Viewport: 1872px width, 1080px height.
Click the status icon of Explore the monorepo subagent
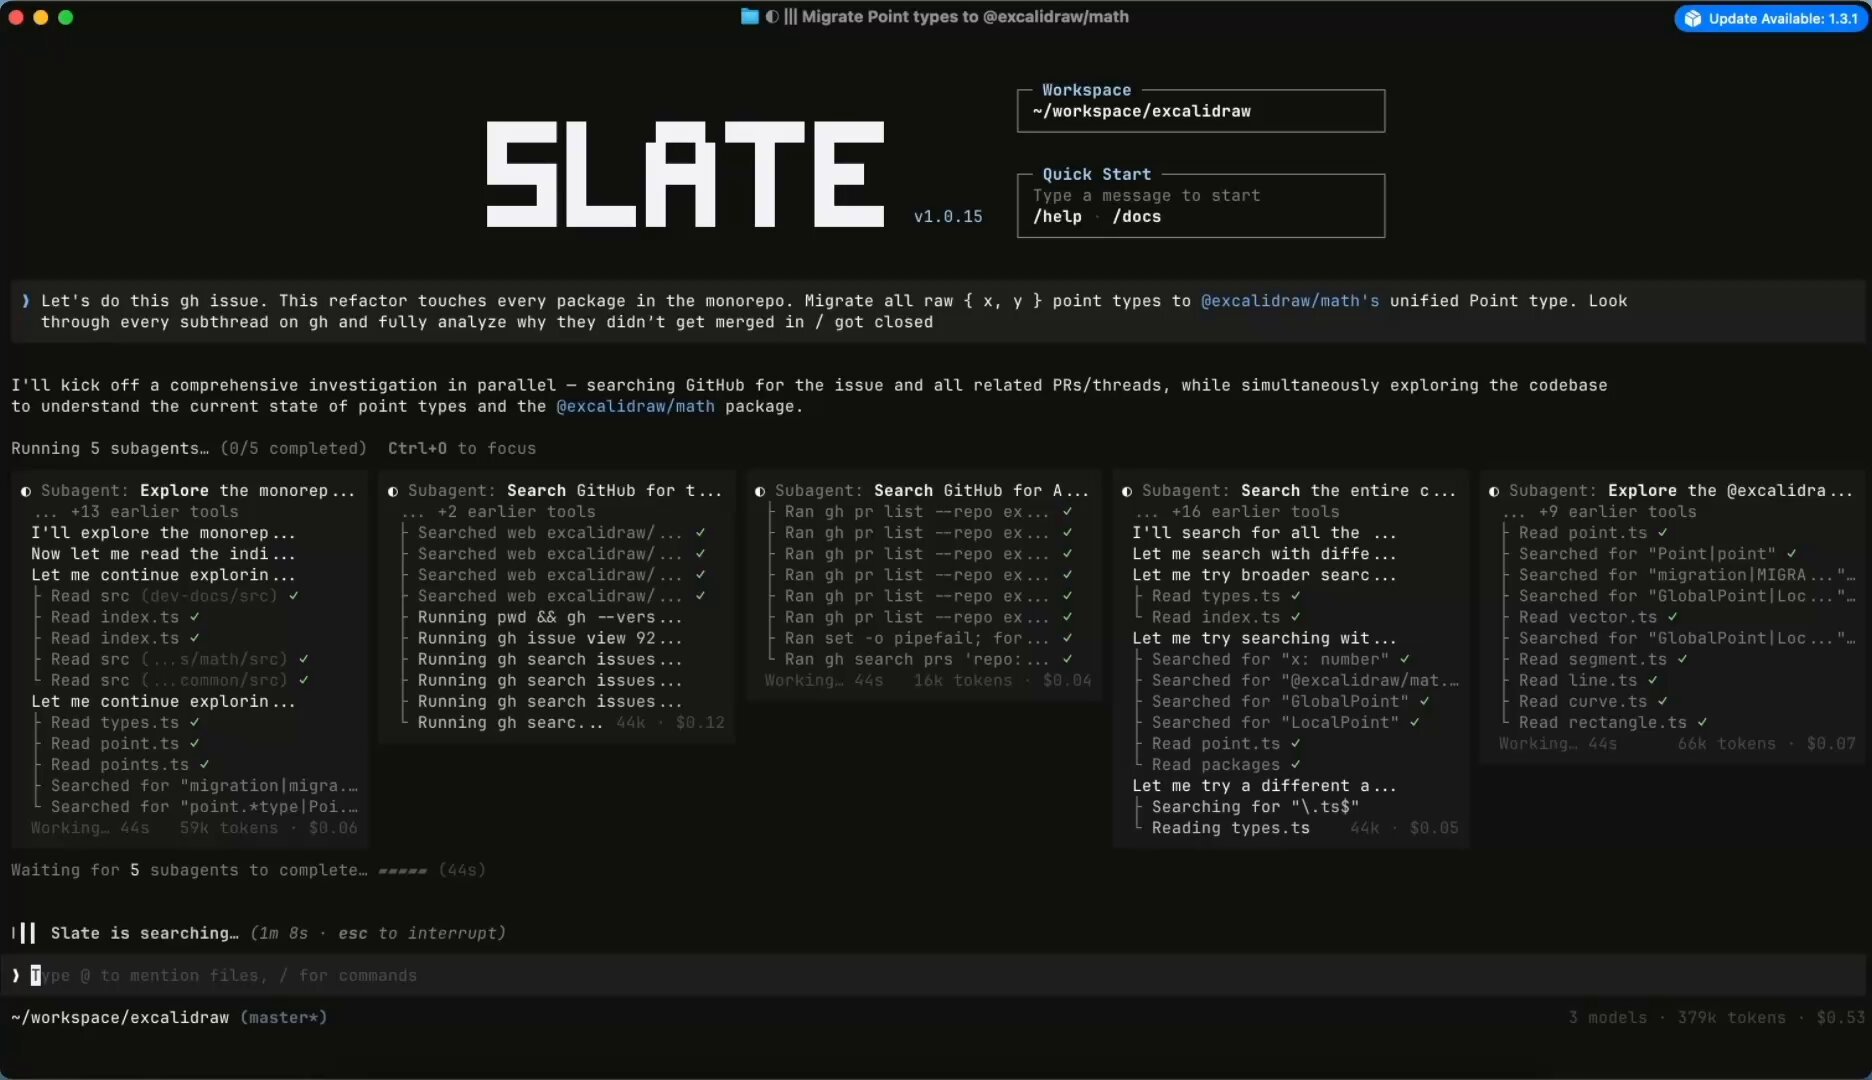[26, 491]
